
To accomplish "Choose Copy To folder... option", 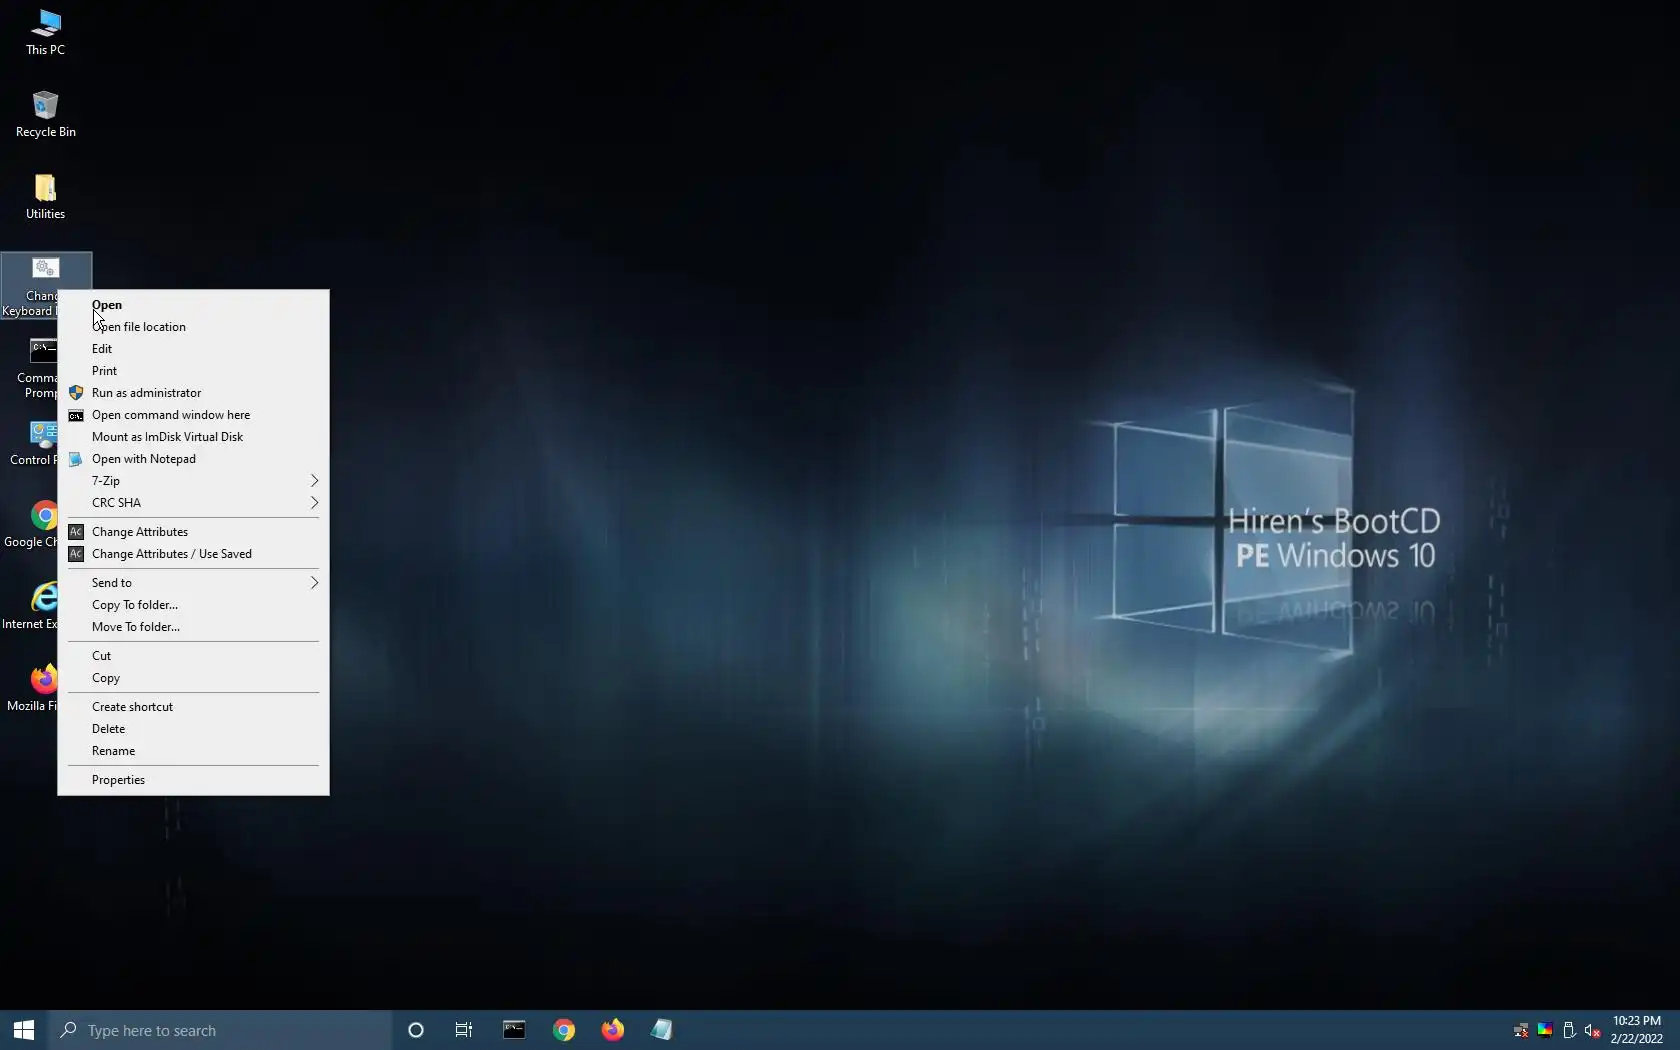I will click(x=193, y=605).
